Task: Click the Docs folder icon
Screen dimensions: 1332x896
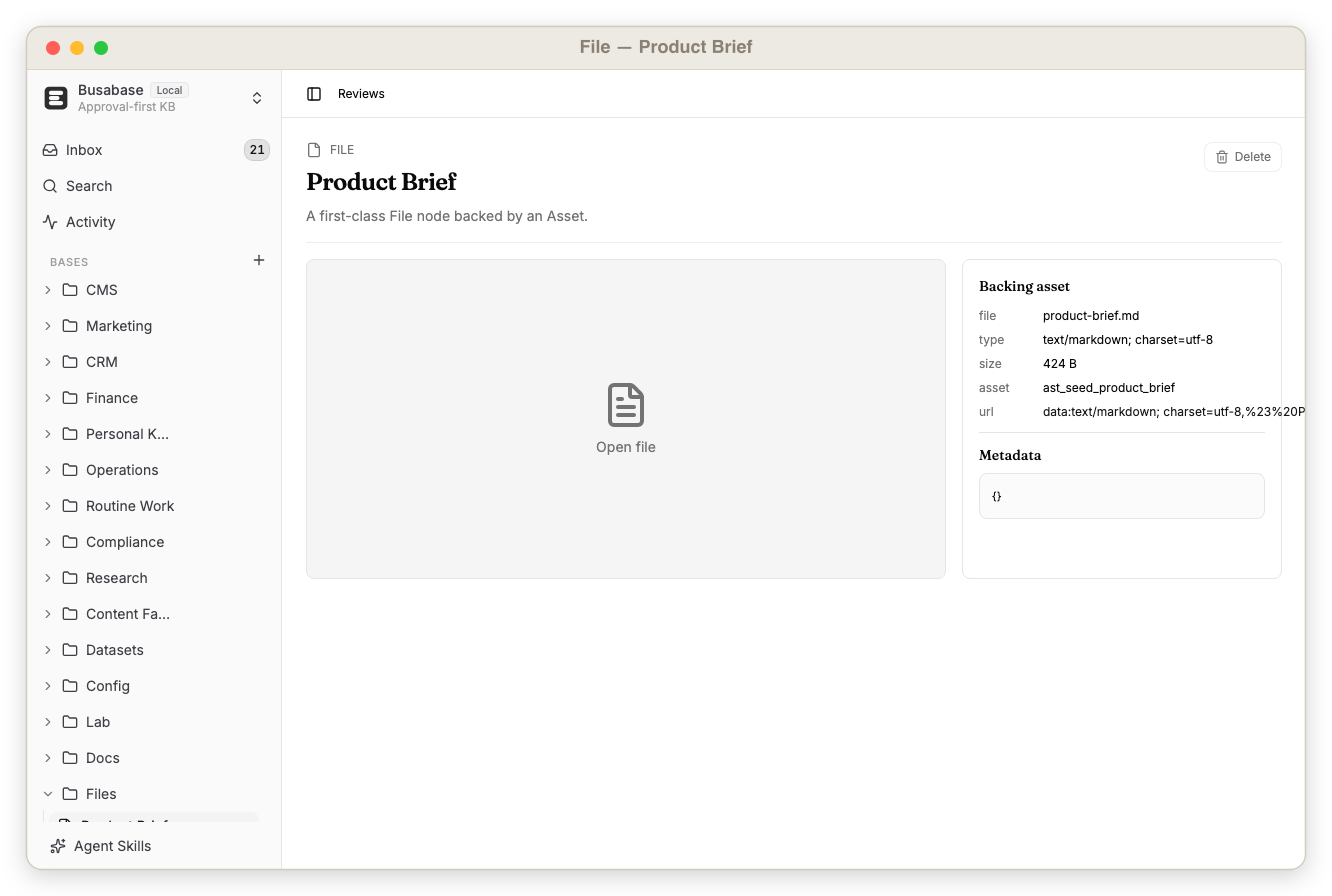Action: point(70,758)
